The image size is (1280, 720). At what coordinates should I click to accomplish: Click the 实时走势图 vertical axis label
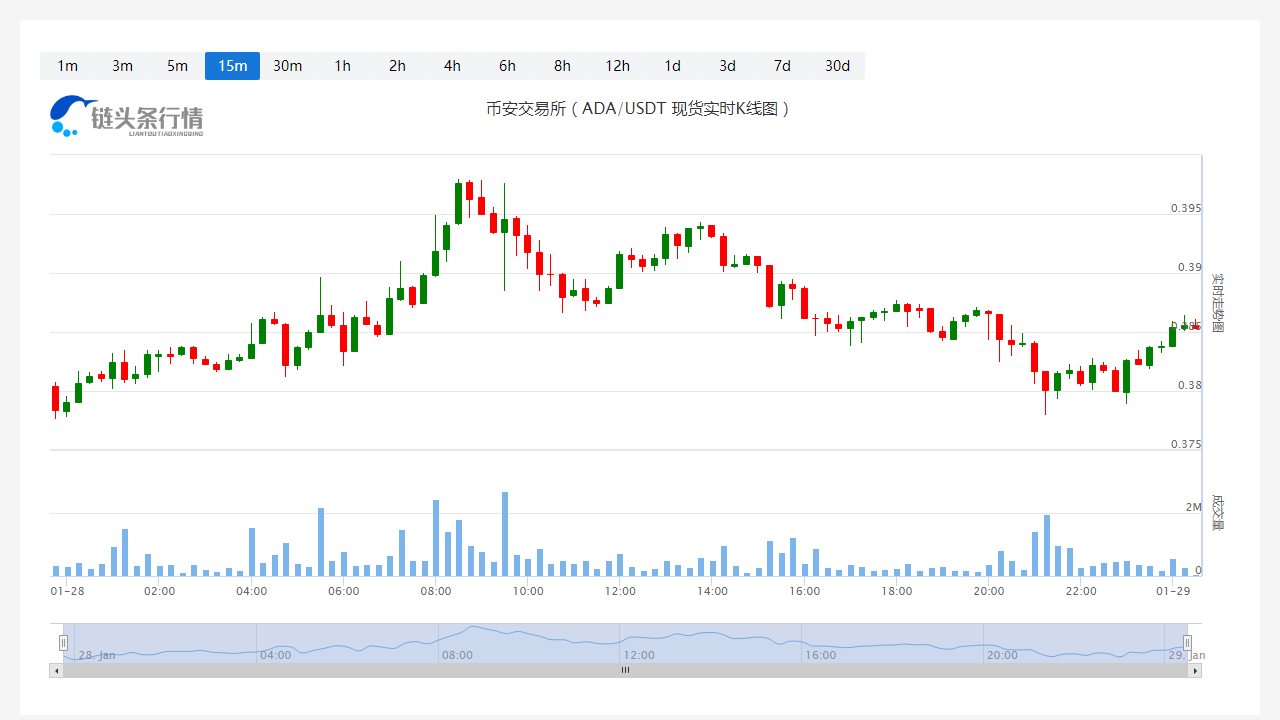[x=1217, y=303]
